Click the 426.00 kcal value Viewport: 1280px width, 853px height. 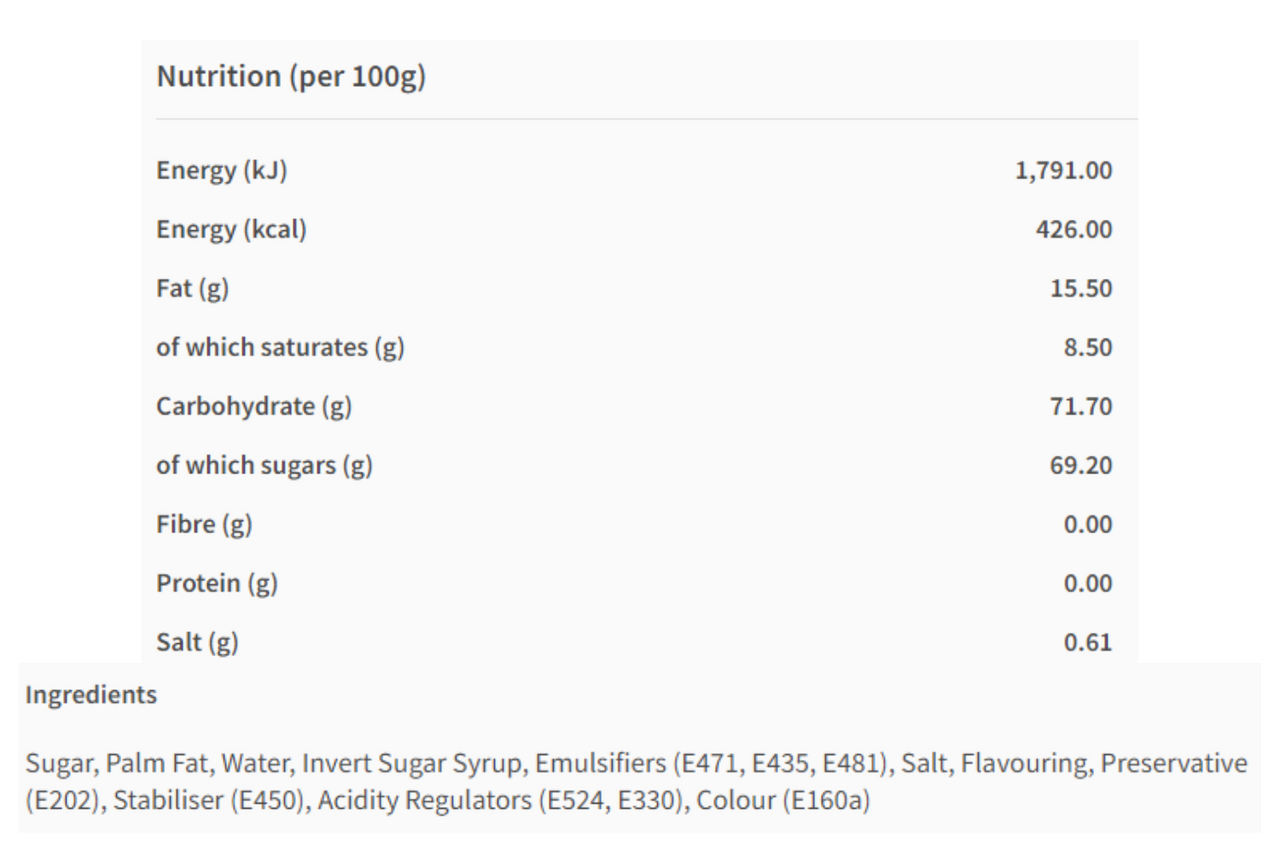tap(1073, 230)
